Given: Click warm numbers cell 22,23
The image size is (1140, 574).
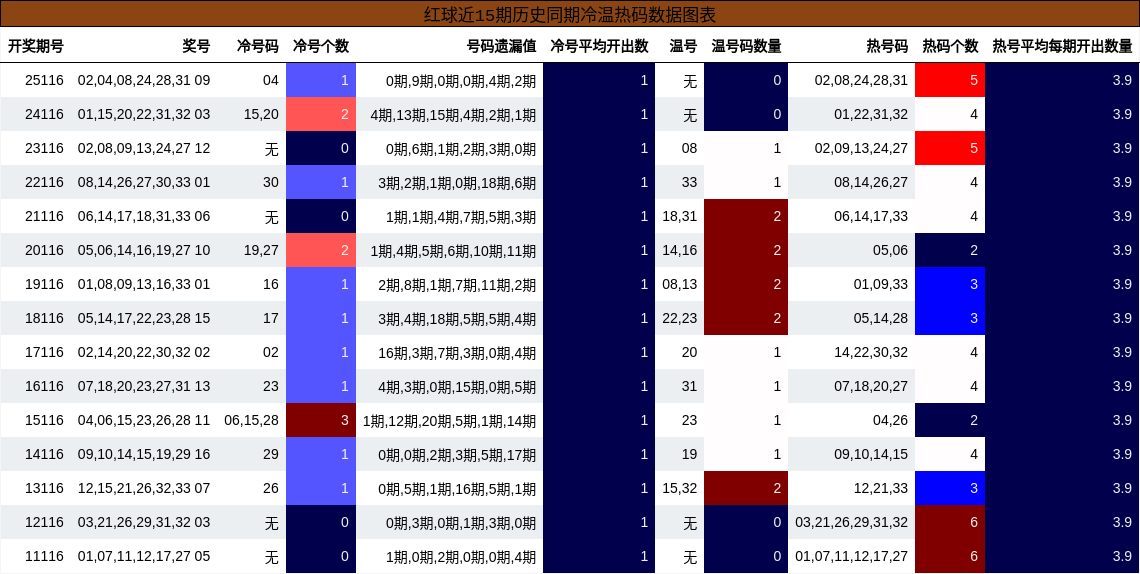Looking at the screenshot, I should click(680, 318).
